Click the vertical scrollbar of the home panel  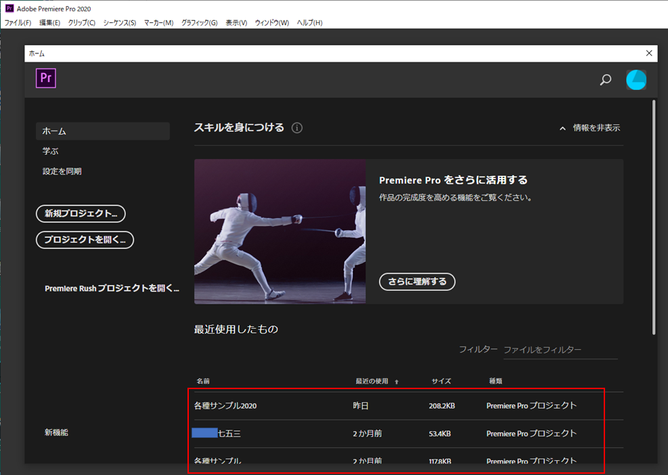click(654, 217)
